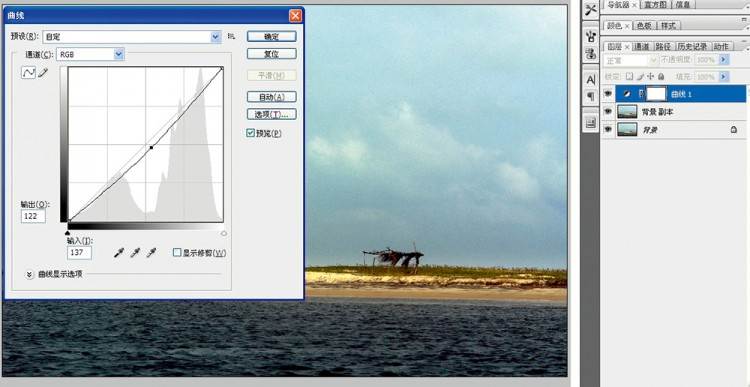Screen dimensions: 750x387
Task: Click the 确定 button
Action: pyautogui.click(x=272, y=37)
